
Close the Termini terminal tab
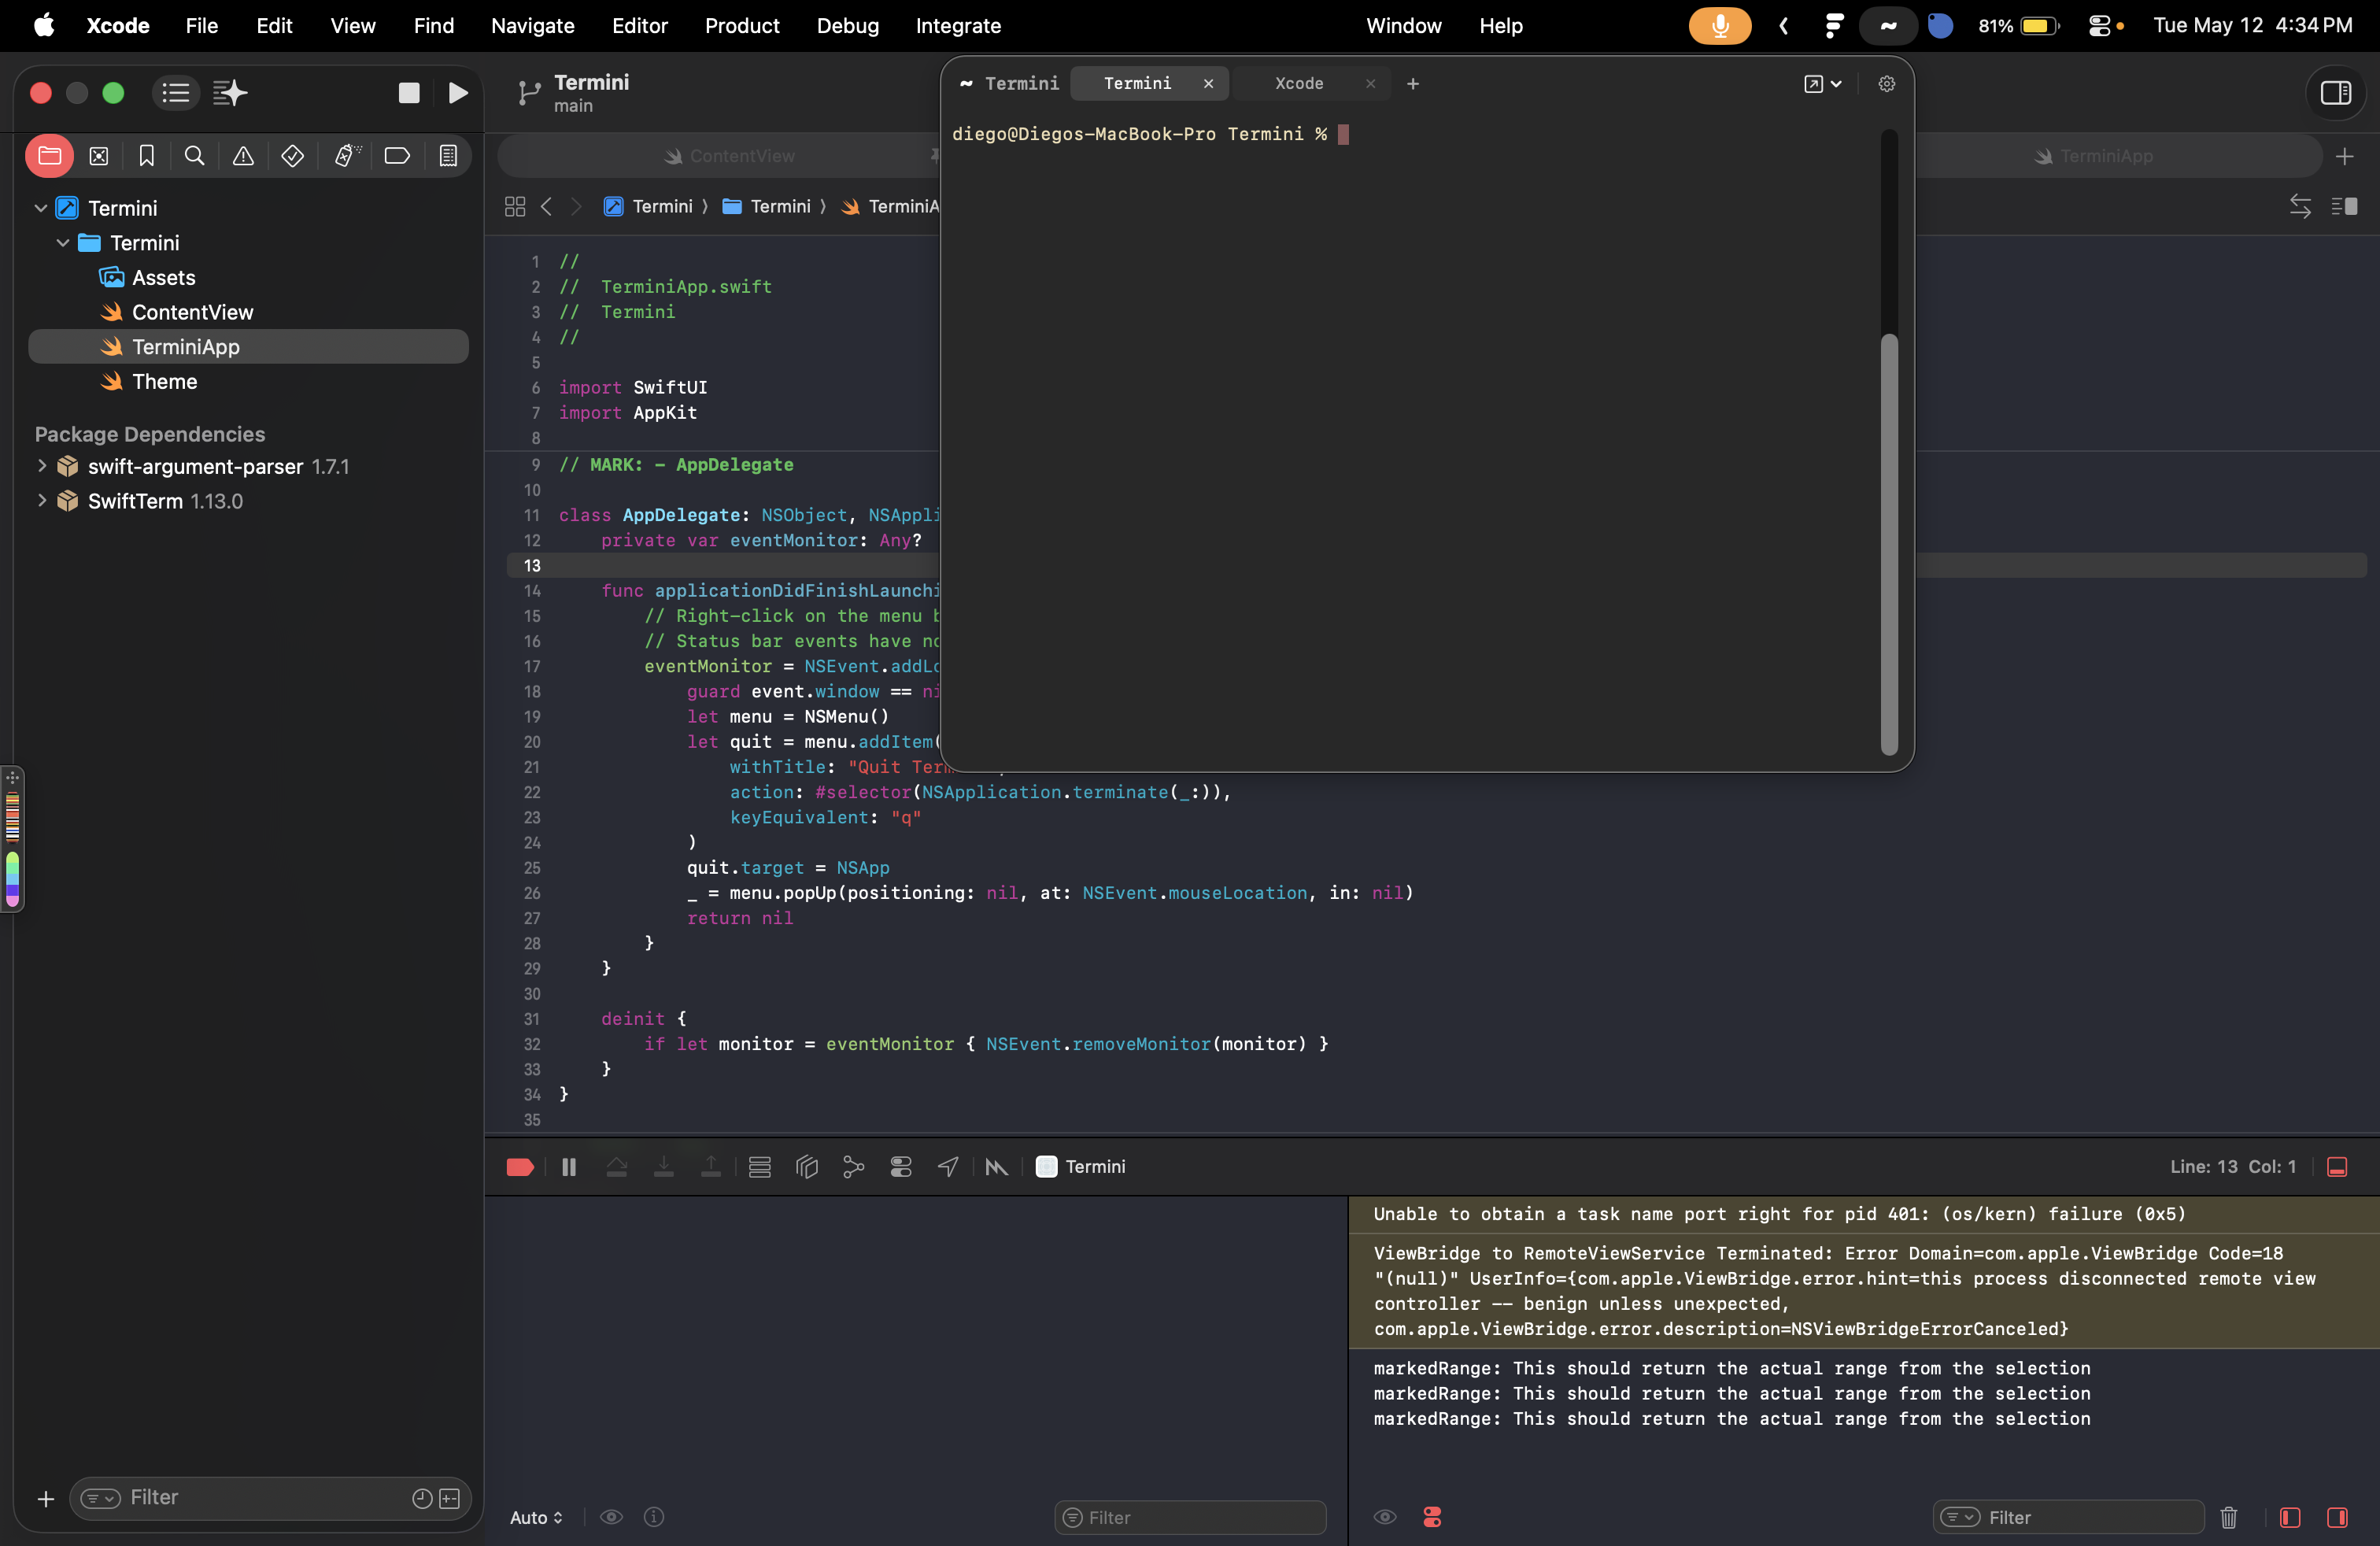[1208, 84]
